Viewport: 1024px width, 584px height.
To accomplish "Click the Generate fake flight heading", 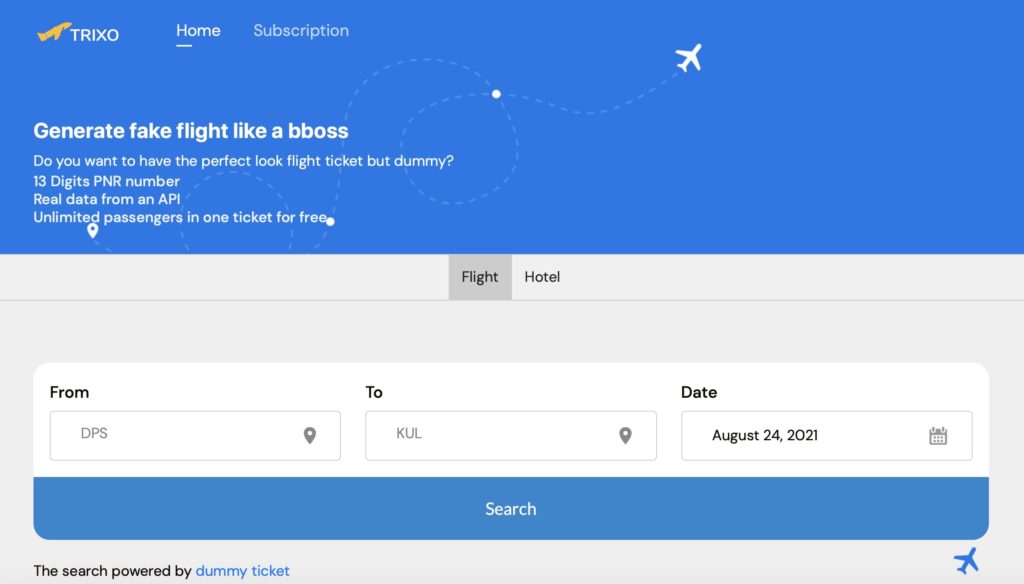I will (191, 131).
